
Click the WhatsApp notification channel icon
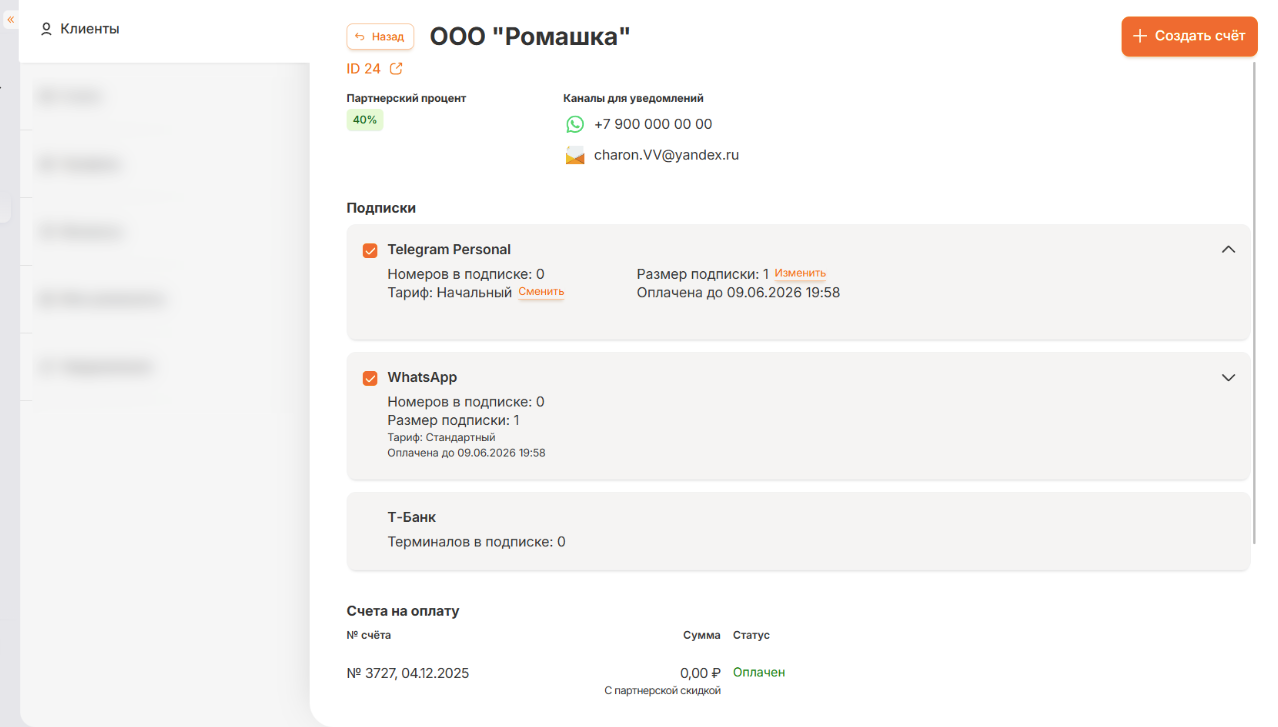pyautogui.click(x=575, y=125)
